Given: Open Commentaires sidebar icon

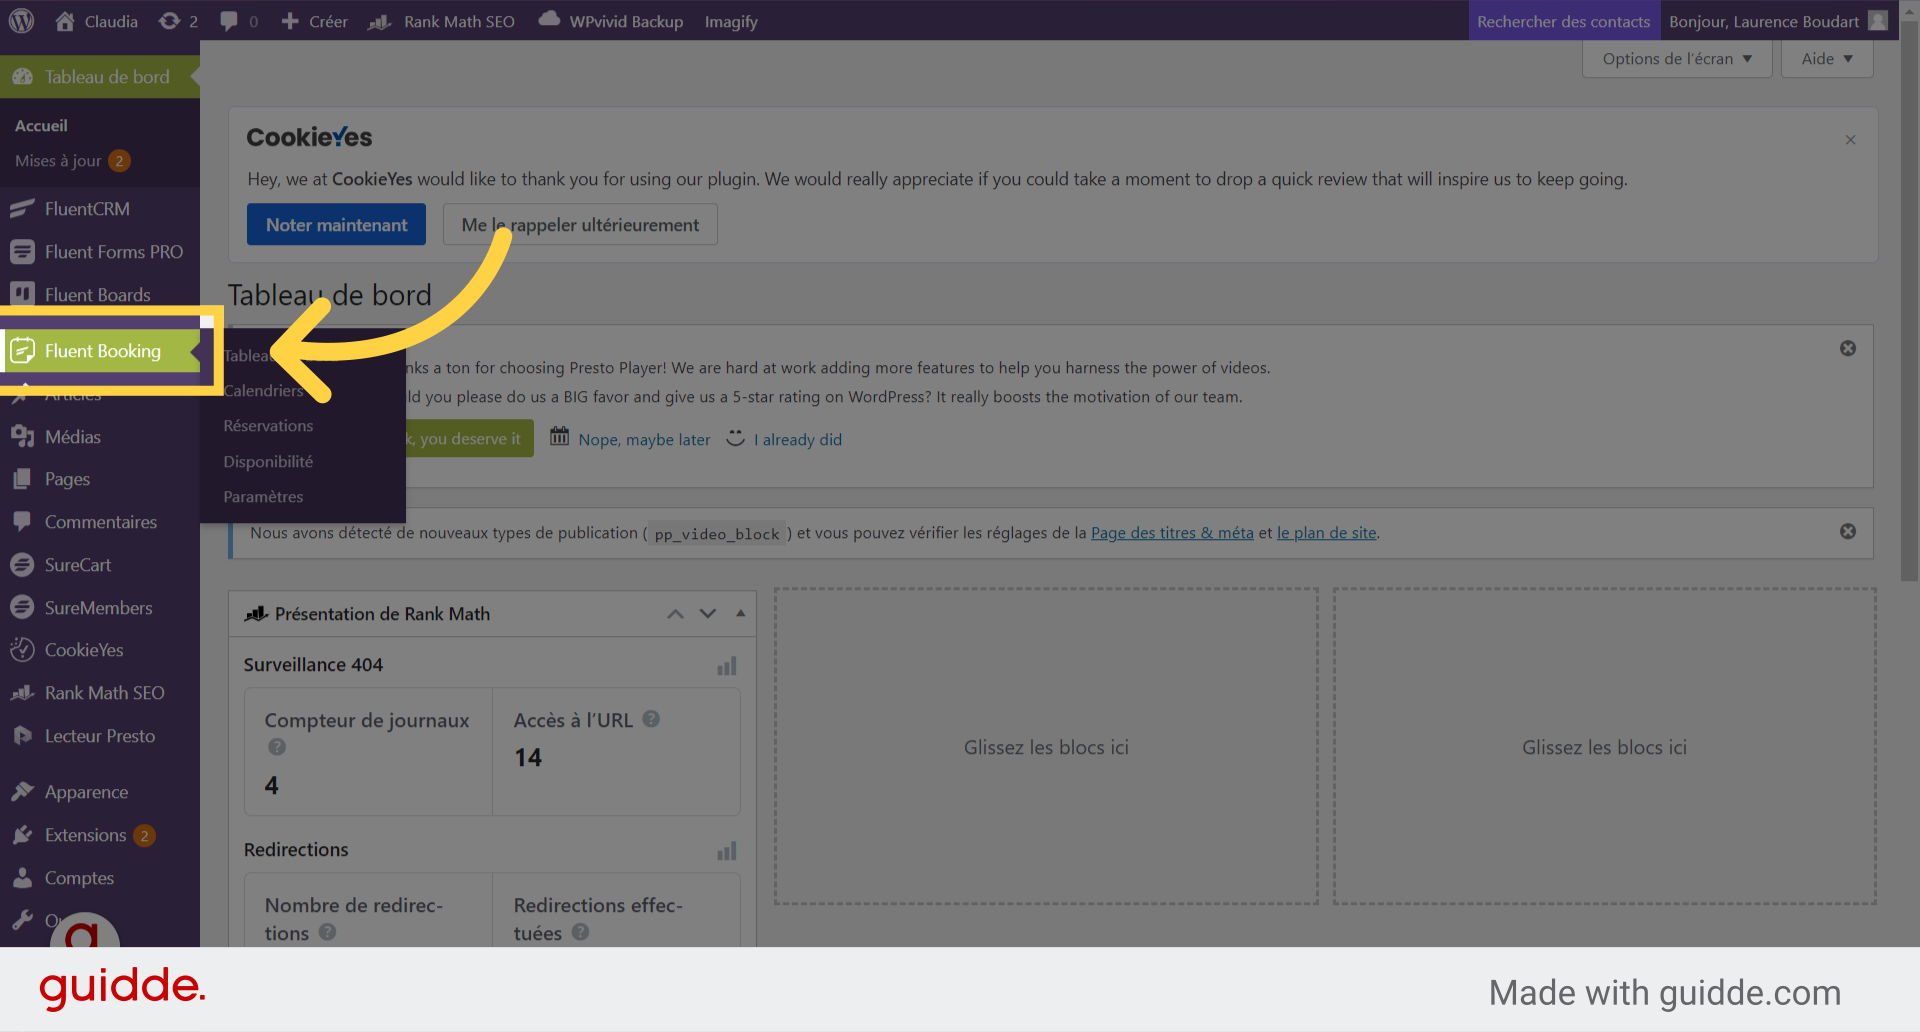Looking at the screenshot, I should [x=22, y=522].
